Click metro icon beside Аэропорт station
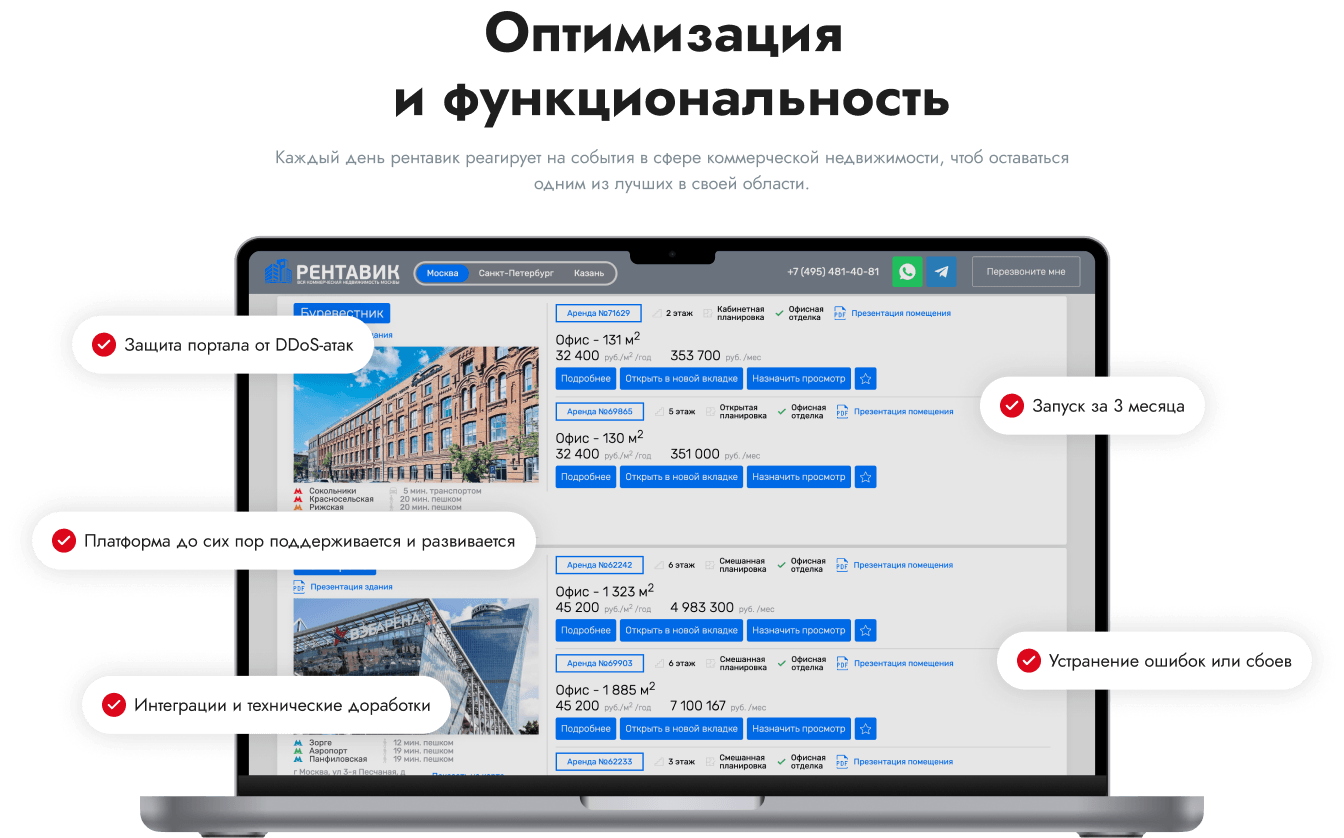The width and height of the screenshot is (1344, 838). [298, 751]
